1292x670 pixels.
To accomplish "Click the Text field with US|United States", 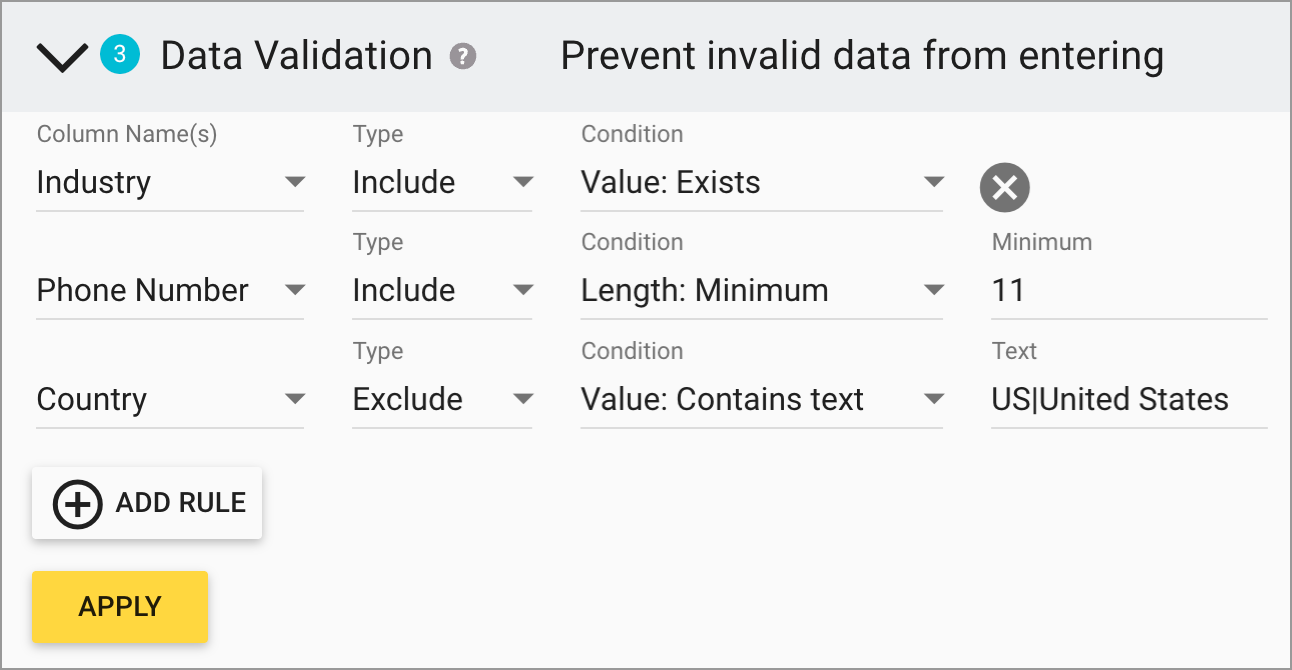I will (x=1128, y=400).
